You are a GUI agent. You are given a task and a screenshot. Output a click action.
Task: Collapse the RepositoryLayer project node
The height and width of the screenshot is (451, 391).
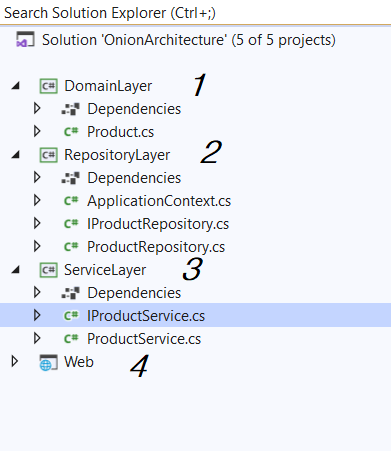point(15,155)
